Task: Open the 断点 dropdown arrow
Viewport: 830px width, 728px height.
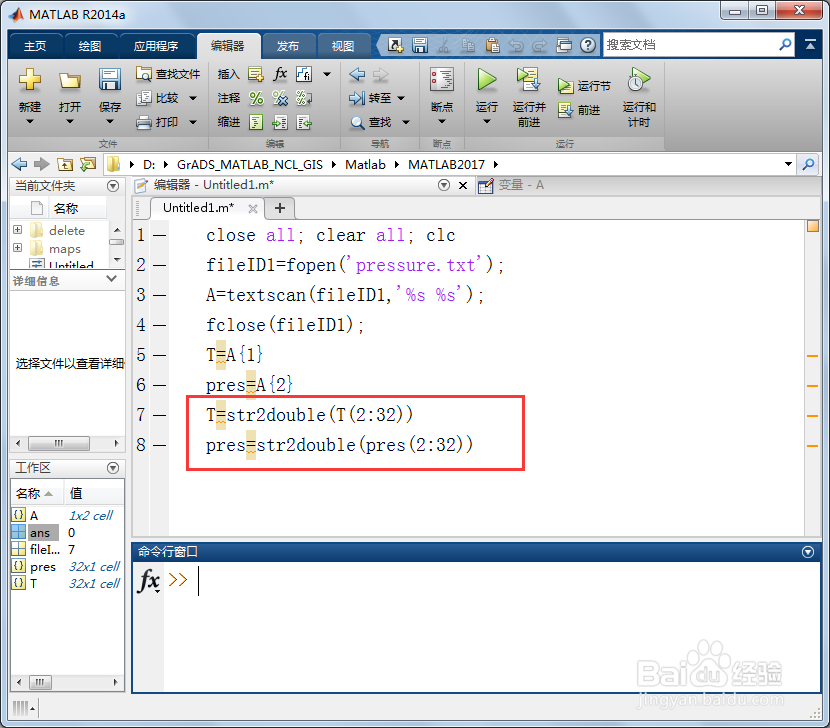Action: 442,121
